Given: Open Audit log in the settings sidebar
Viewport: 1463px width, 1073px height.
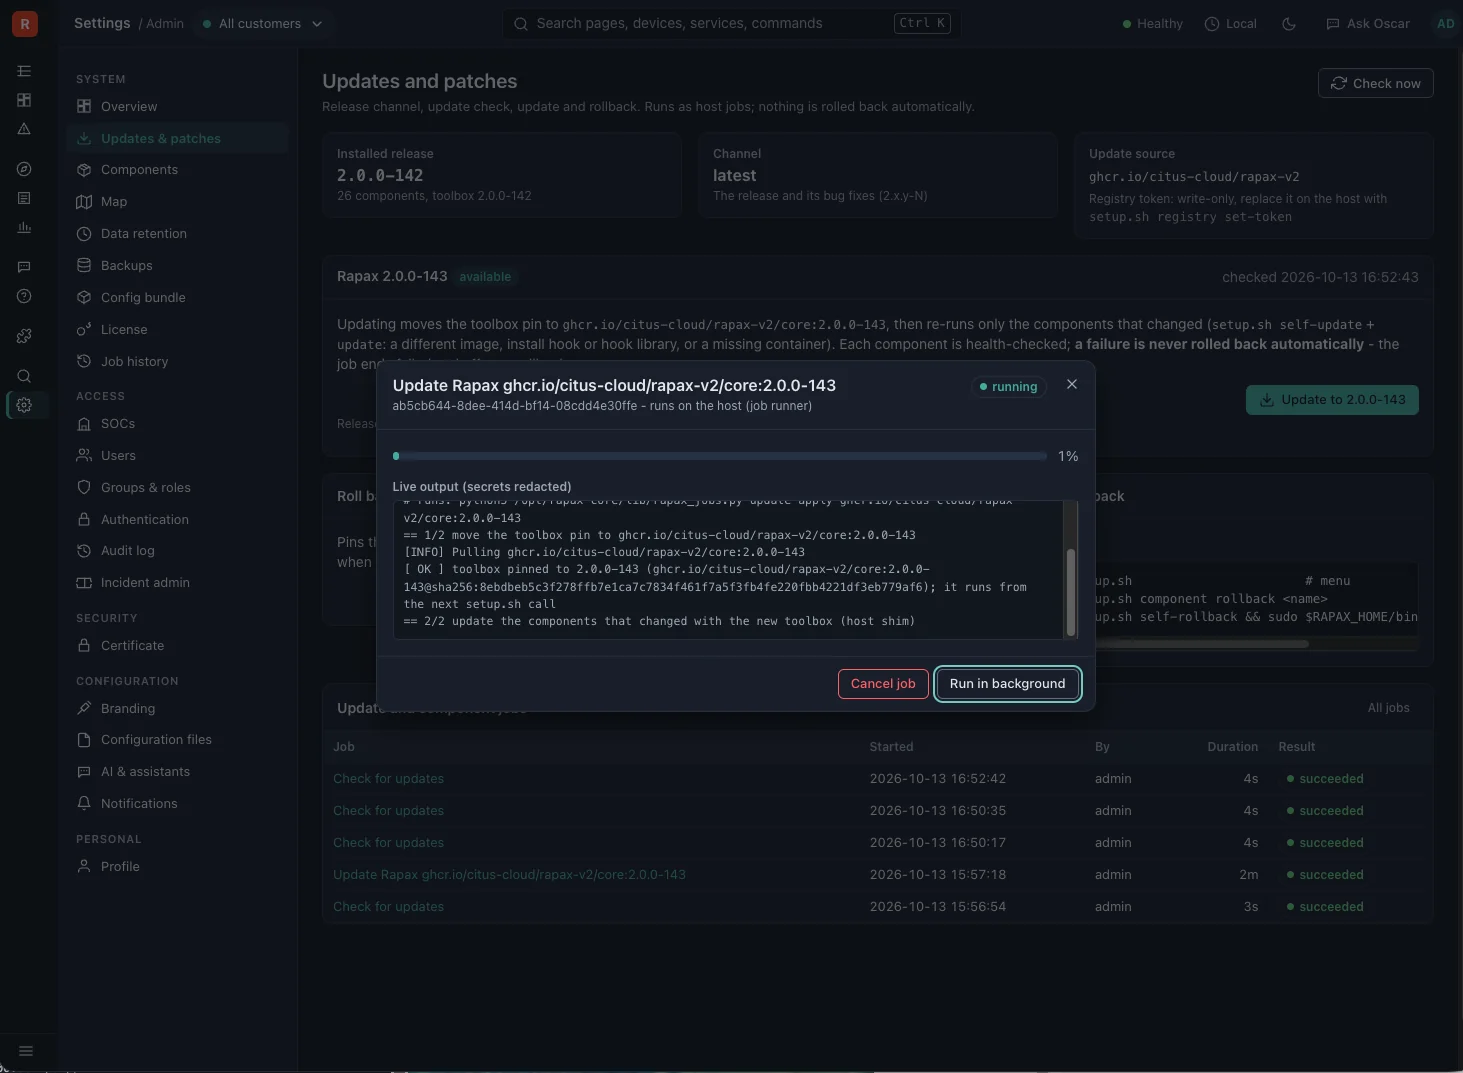Looking at the screenshot, I should click(178, 551).
